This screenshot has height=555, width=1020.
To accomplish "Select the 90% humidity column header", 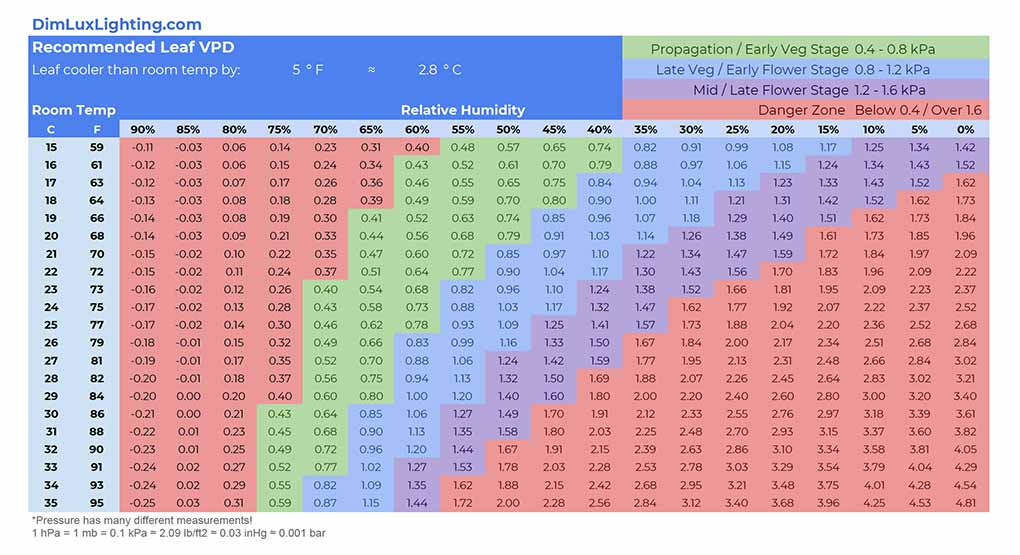I will coord(142,129).
